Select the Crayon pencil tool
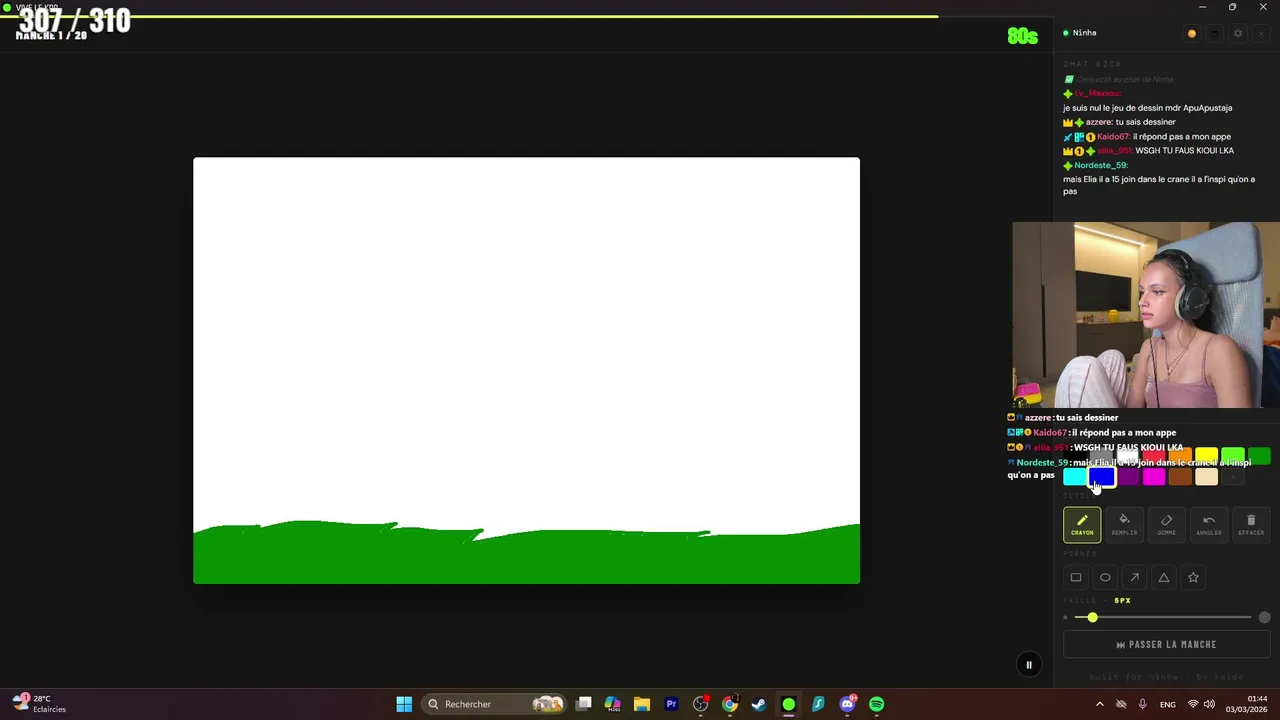 1082,525
